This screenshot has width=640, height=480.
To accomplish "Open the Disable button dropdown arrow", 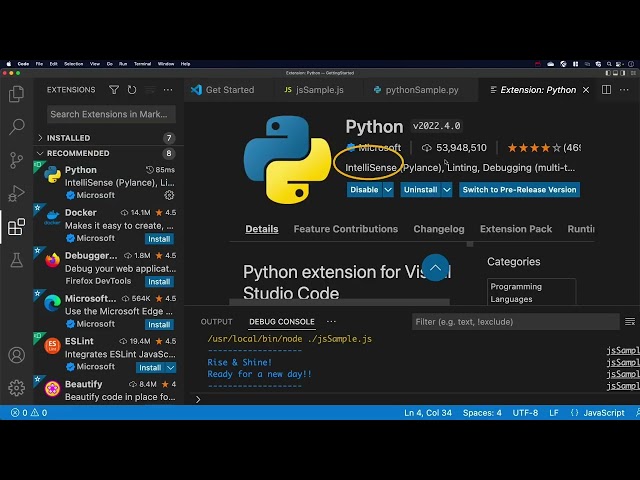I will click(388, 190).
